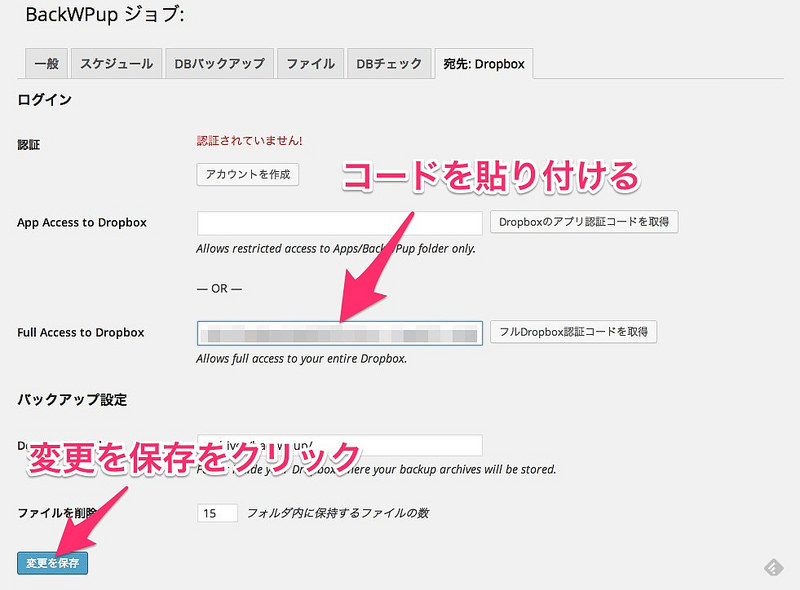Viewport: 800px width, 590px height.
Task: Switch to the 一般 tab
Action: (x=46, y=64)
